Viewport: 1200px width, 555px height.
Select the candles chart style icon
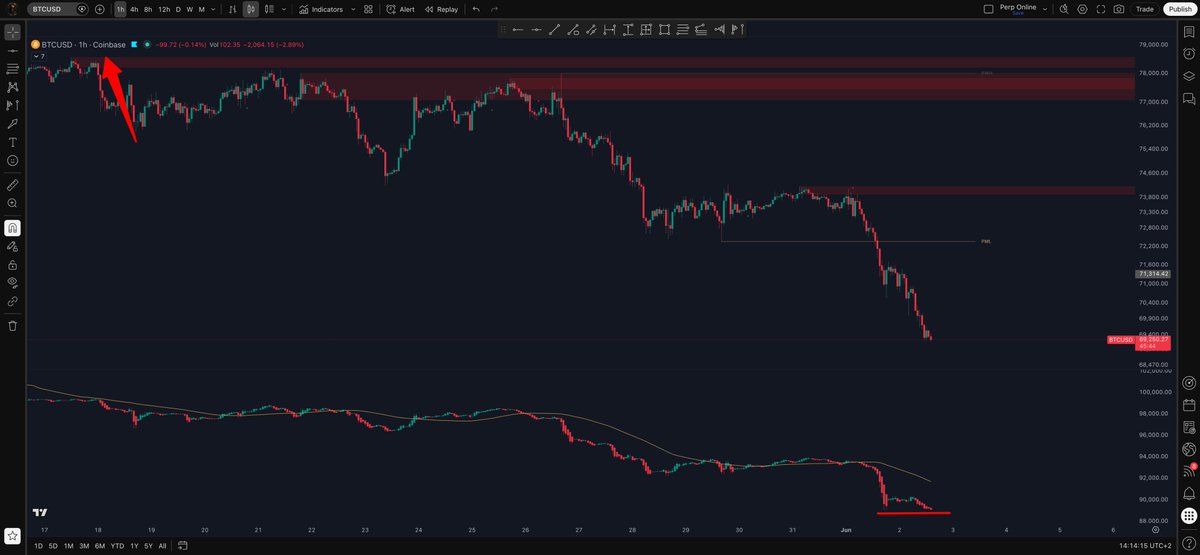(252, 9)
